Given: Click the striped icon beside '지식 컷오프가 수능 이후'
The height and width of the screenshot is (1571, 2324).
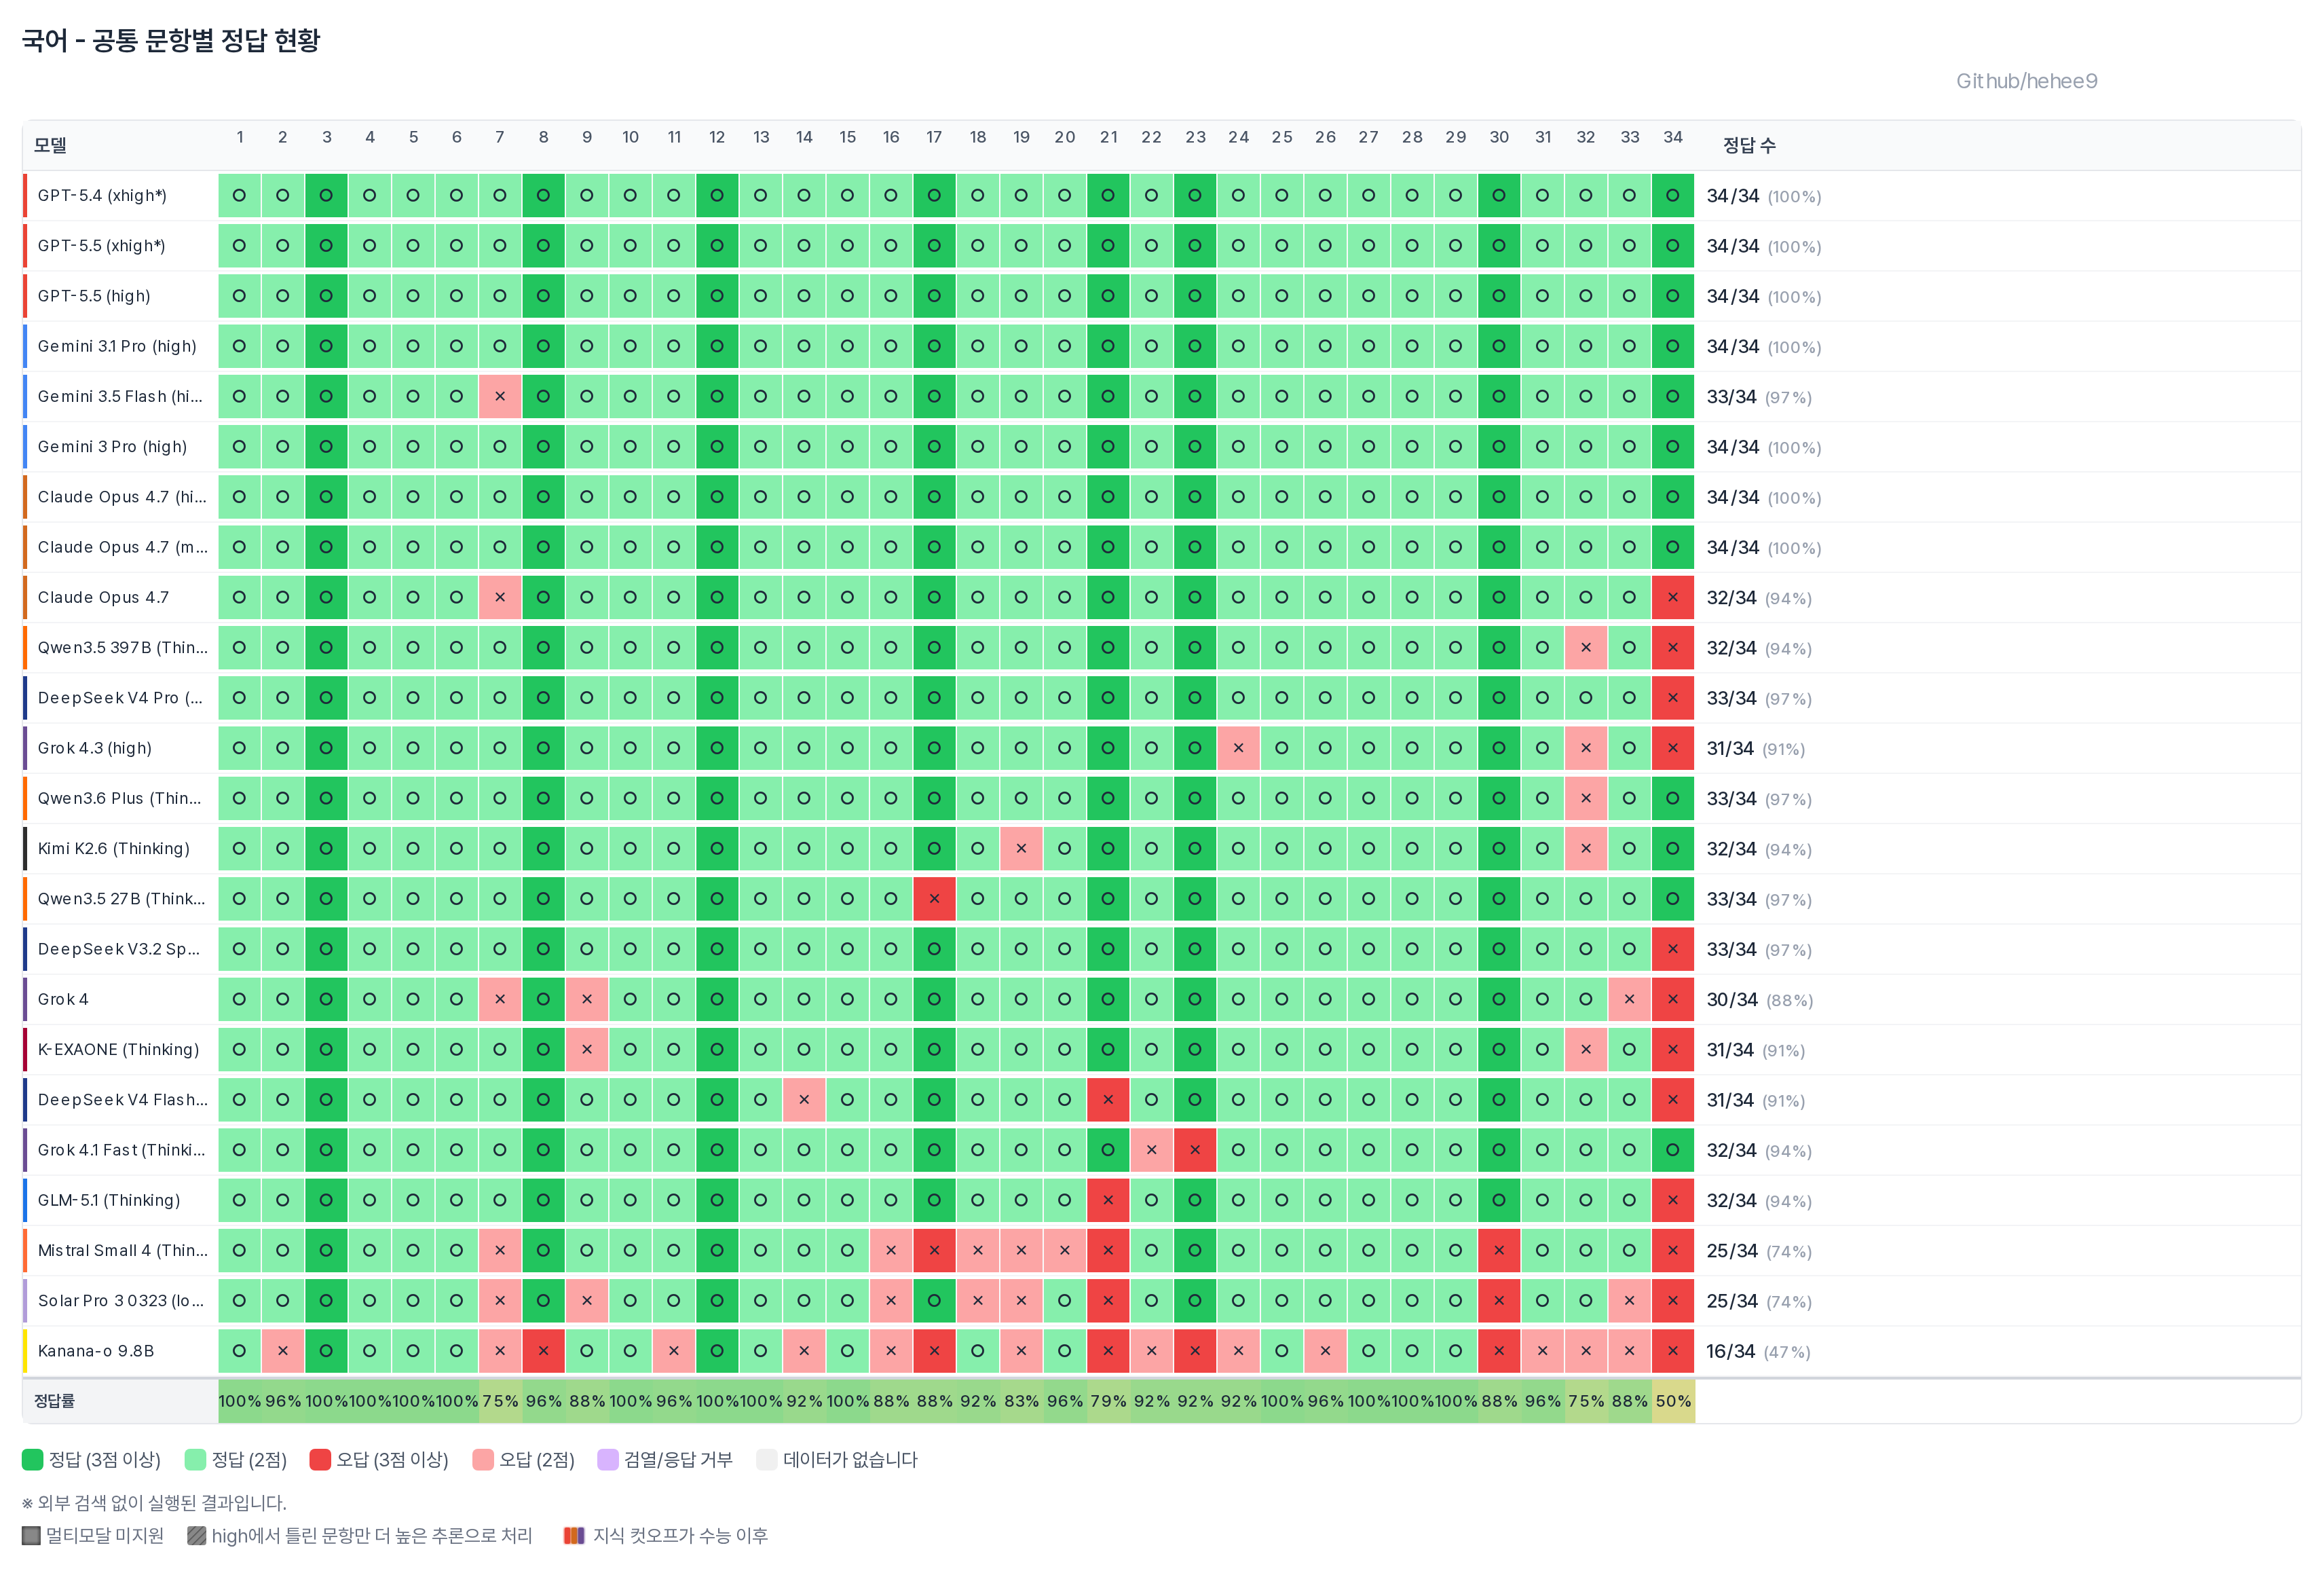Looking at the screenshot, I should [574, 1535].
